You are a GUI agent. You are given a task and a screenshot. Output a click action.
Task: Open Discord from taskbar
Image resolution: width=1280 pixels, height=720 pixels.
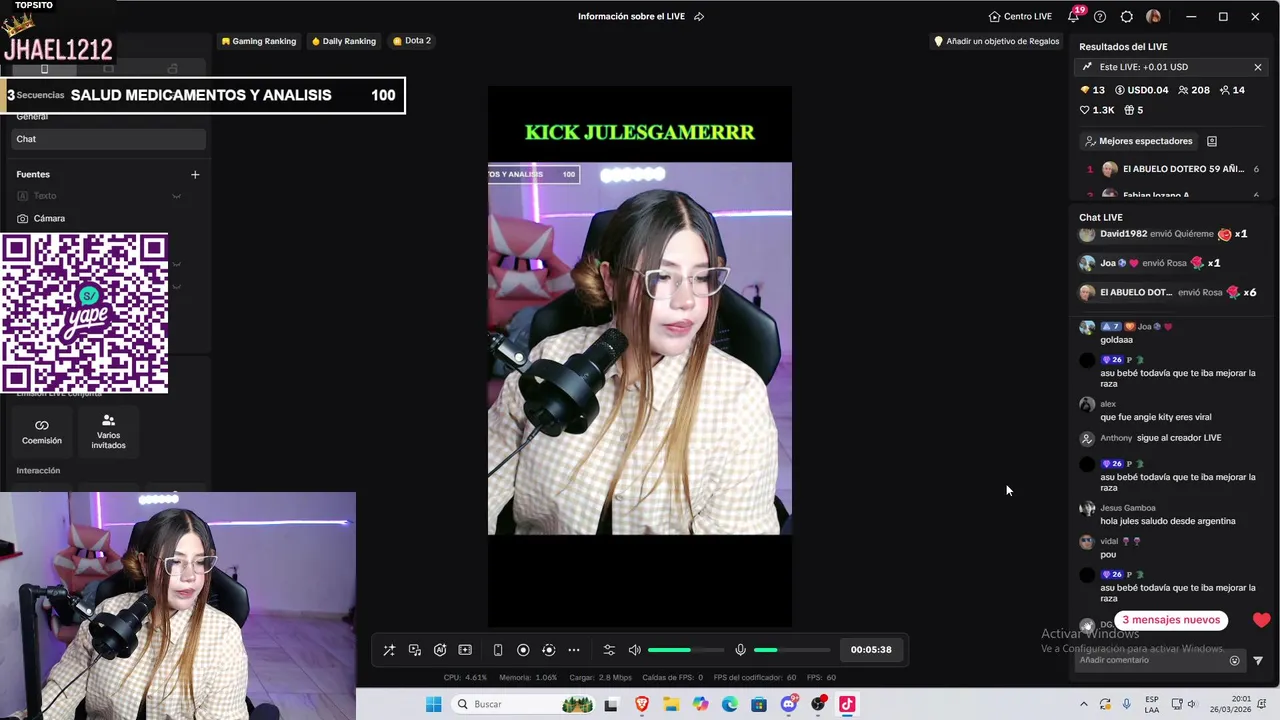pyautogui.click(x=789, y=704)
